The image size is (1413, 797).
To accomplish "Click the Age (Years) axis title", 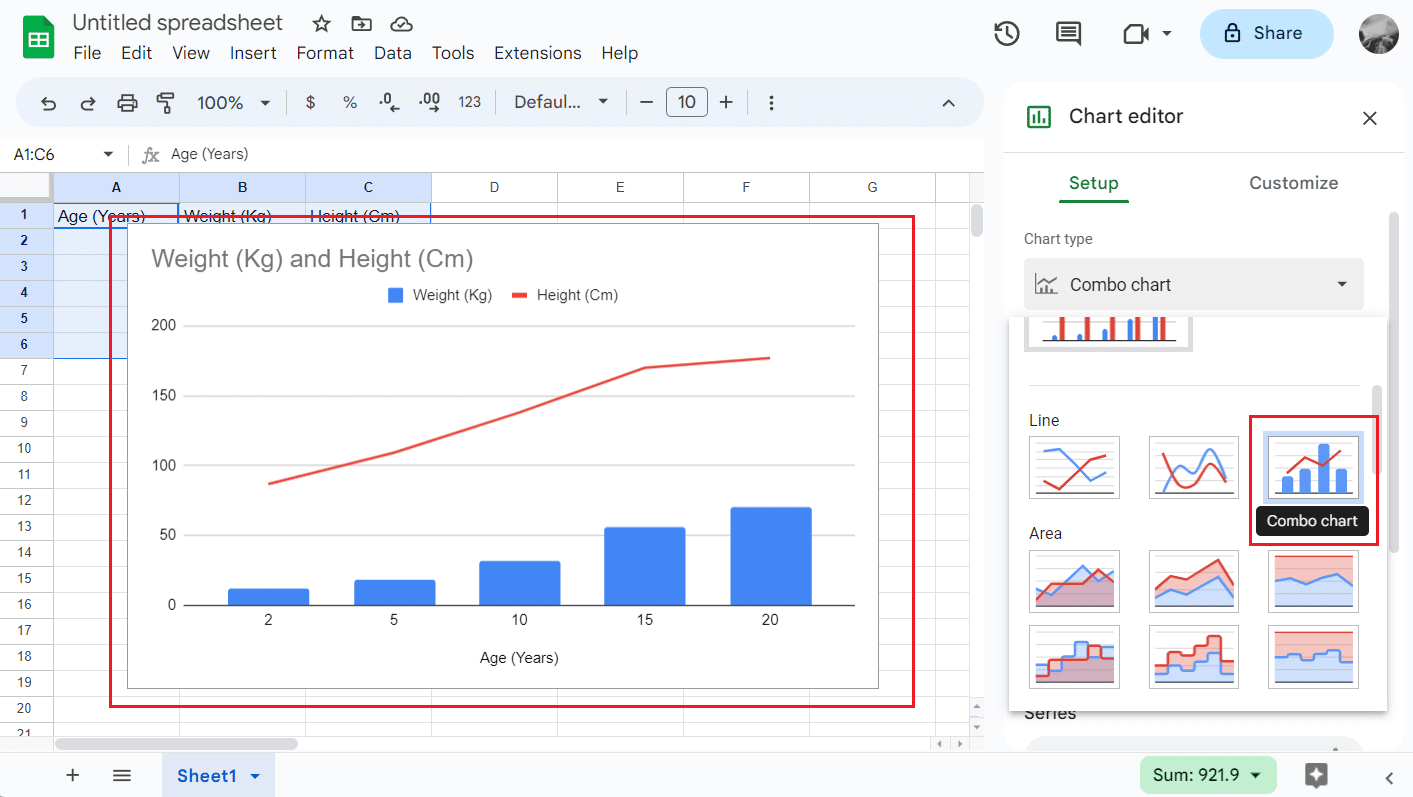I will [519, 658].
